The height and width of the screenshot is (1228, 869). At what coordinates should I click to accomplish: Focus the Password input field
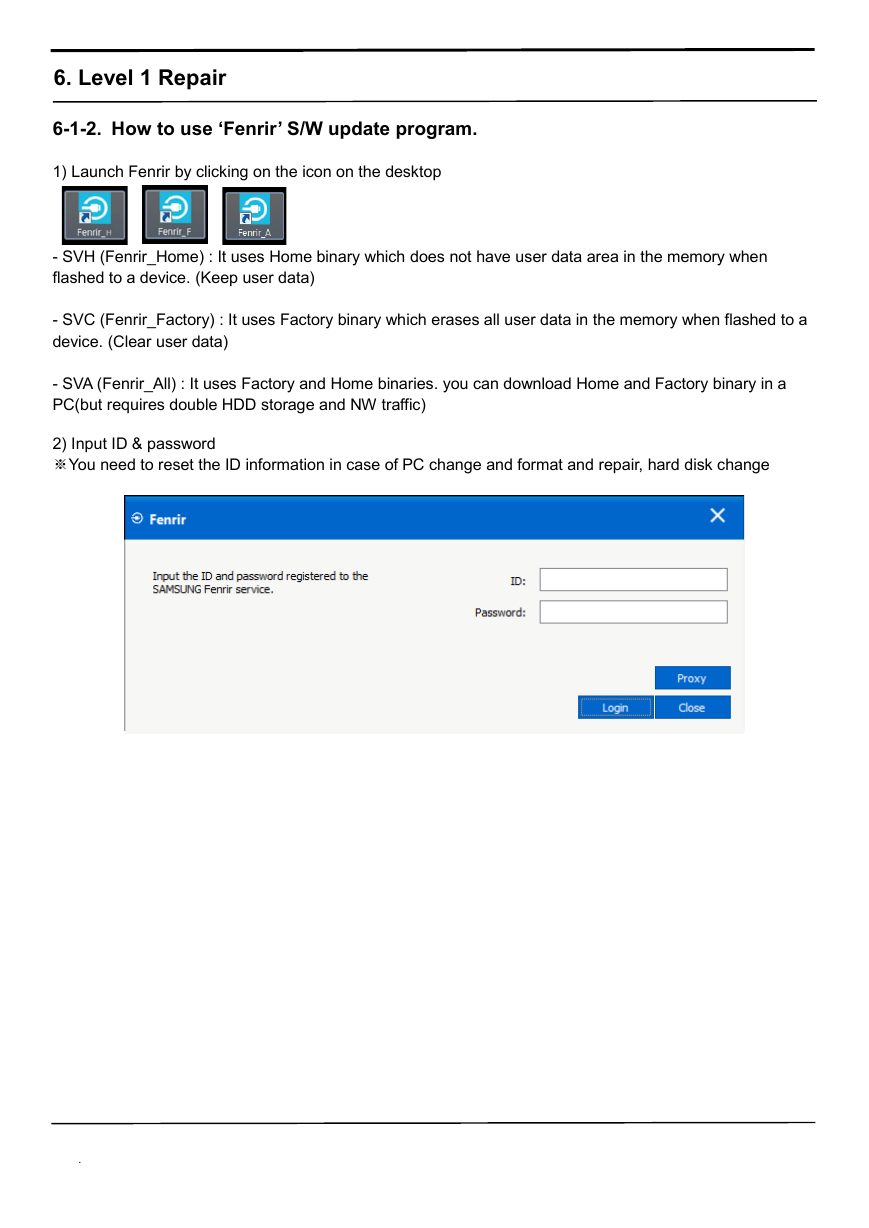tap(633, 612)
